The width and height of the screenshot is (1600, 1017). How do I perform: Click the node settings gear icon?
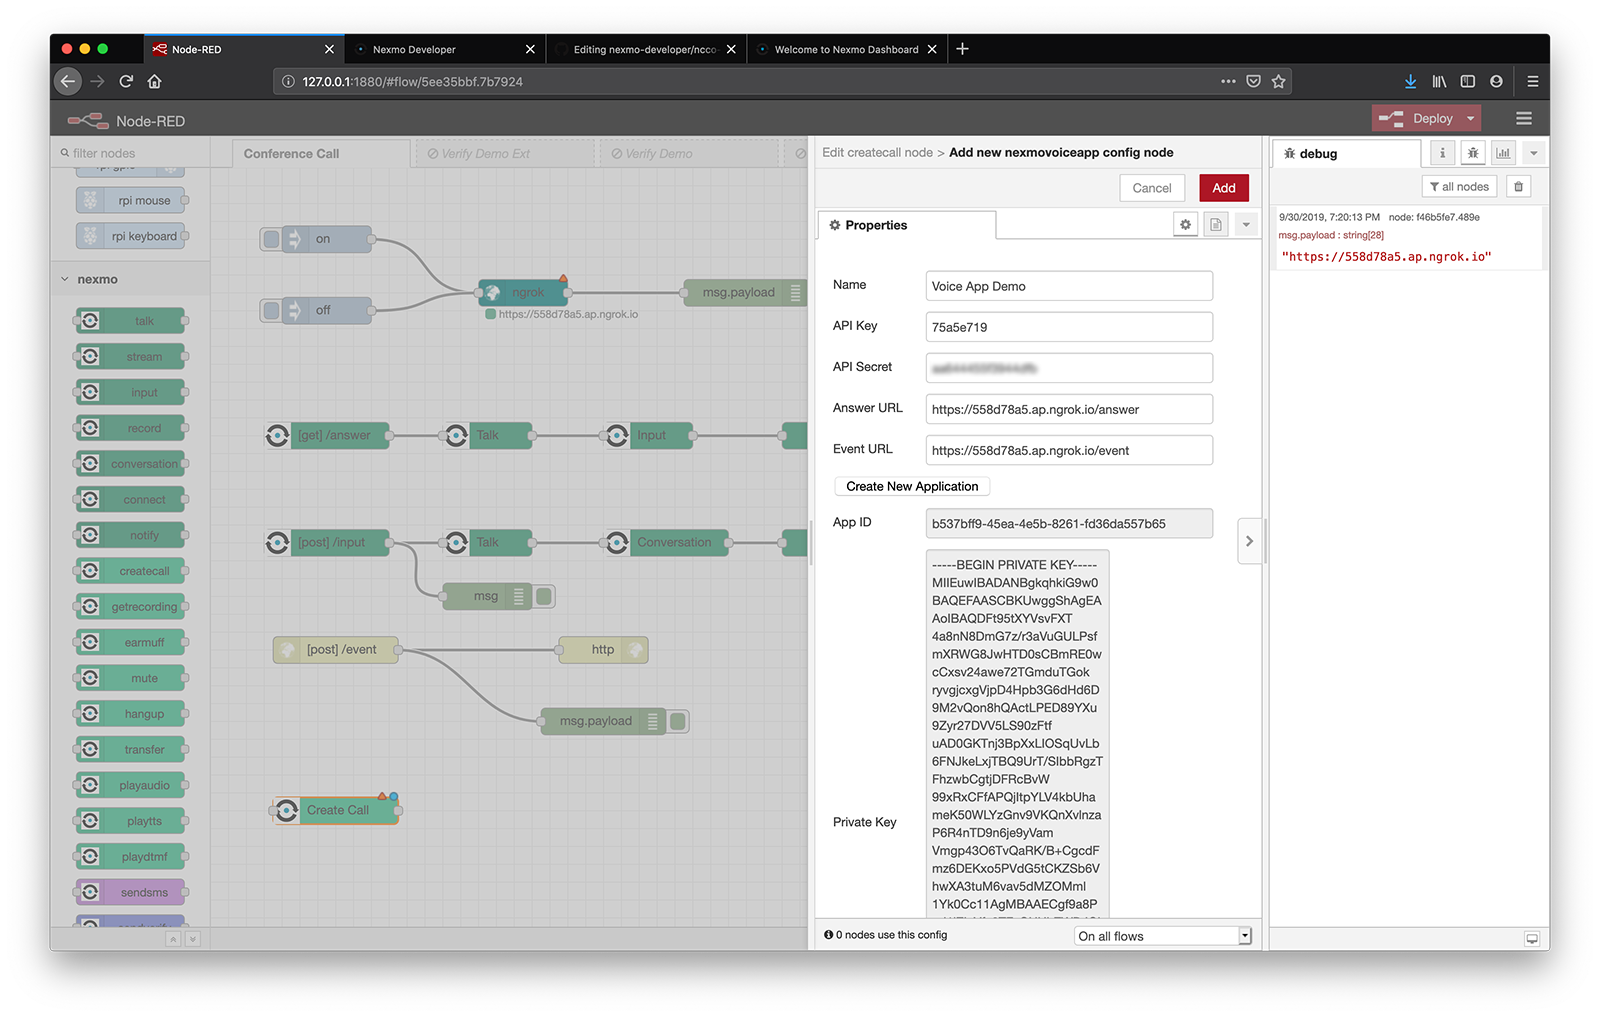pyautogui.click(x=1185, y=225)
